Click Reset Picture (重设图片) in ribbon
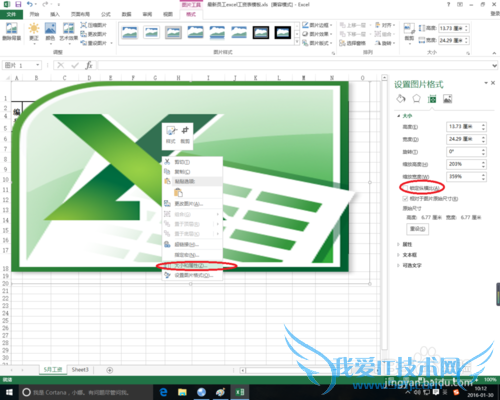 95,43
